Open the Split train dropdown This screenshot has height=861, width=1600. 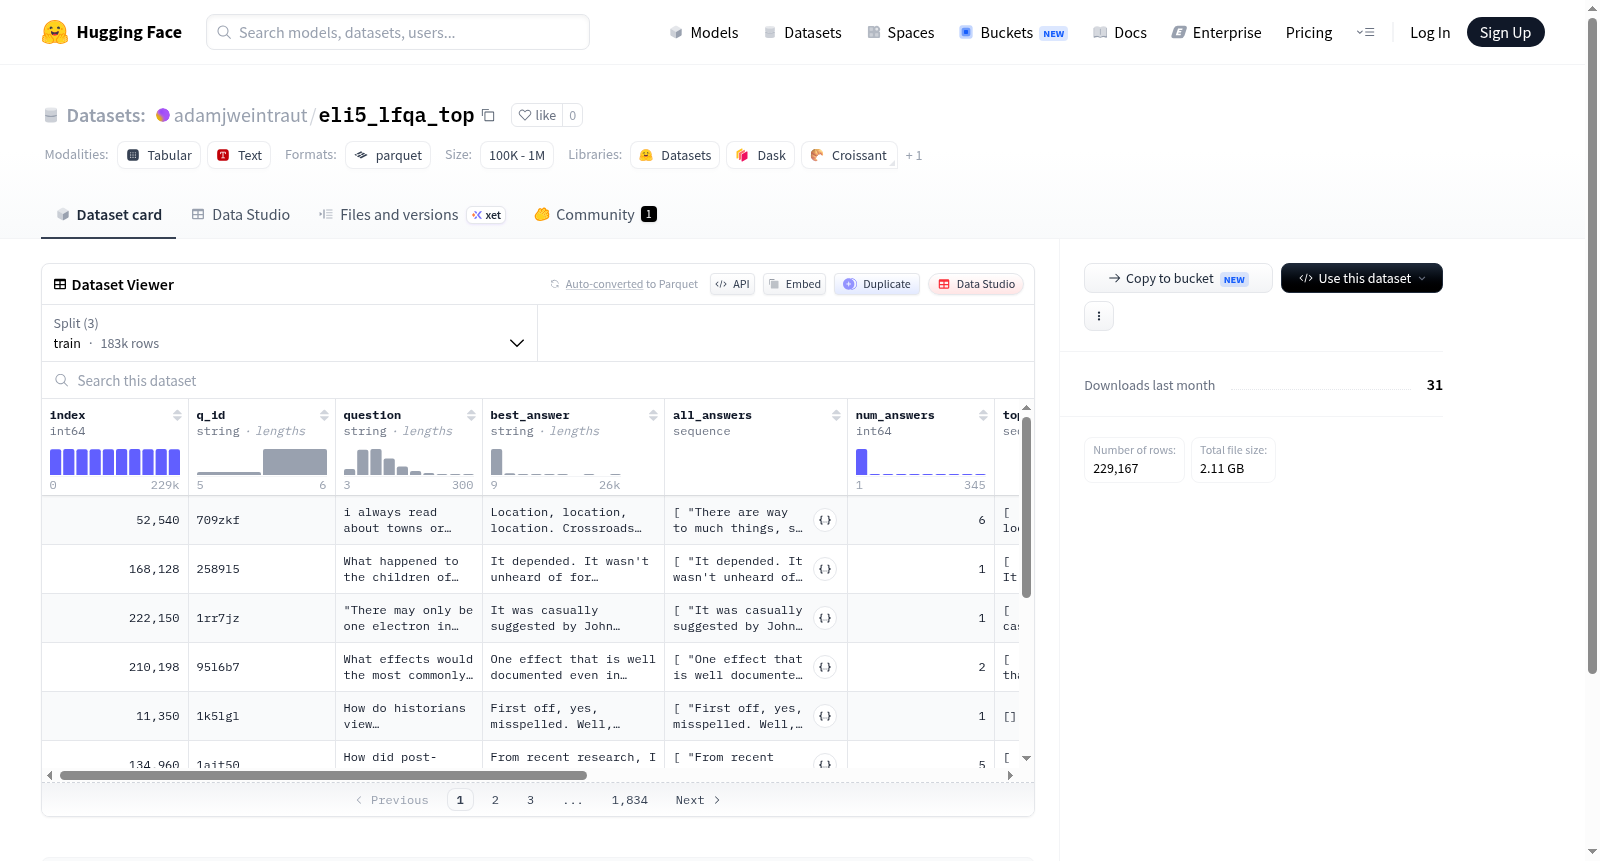click(x=289, y=333)
